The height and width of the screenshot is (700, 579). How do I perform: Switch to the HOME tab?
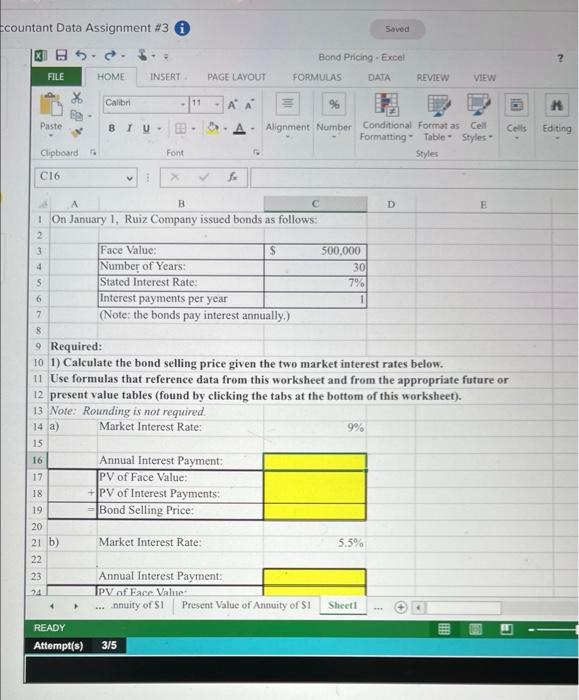(111, 77)
